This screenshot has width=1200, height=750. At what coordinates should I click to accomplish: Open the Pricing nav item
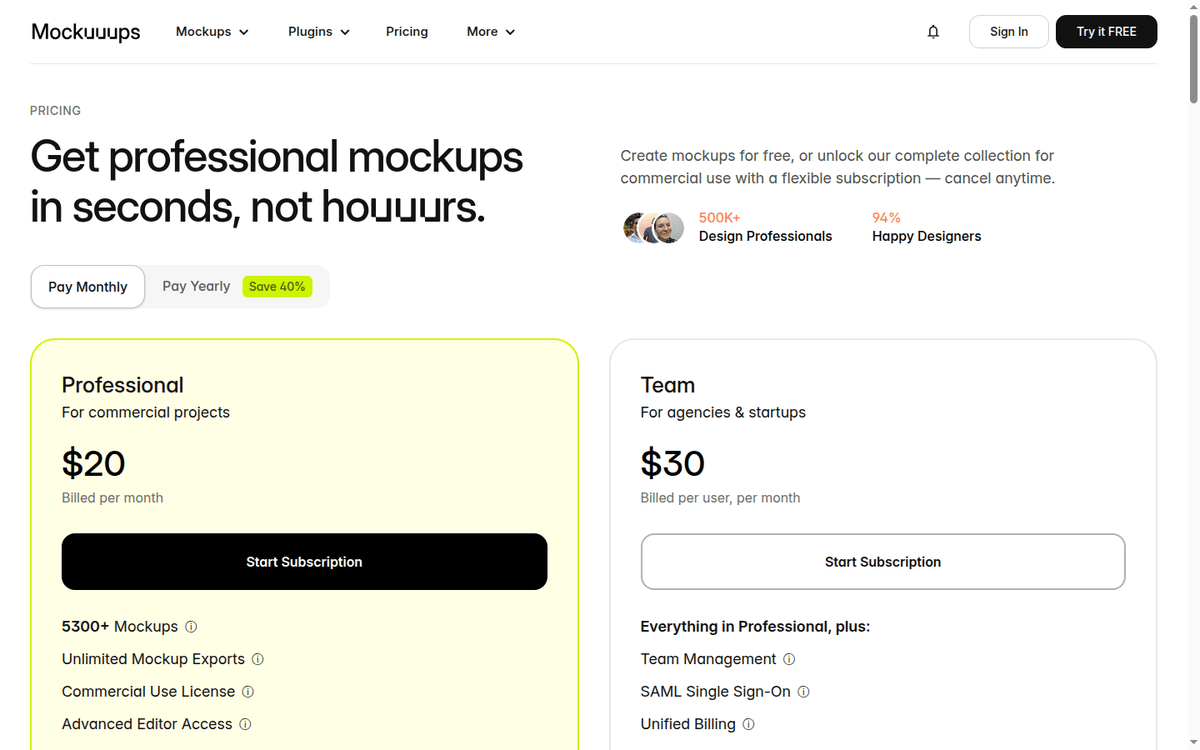click(407, 32)
